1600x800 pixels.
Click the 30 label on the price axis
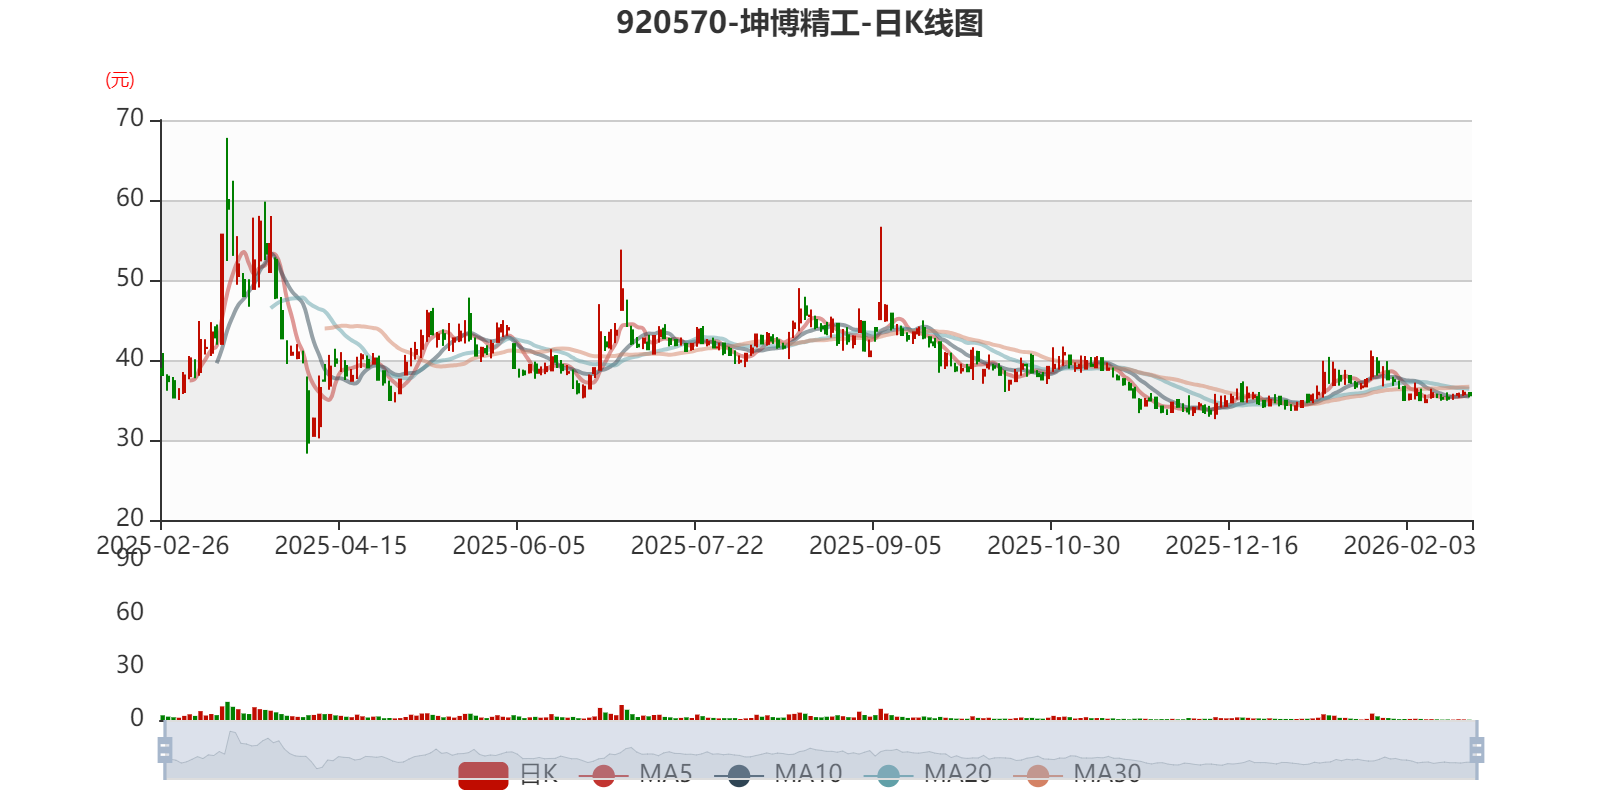(130, 438)
